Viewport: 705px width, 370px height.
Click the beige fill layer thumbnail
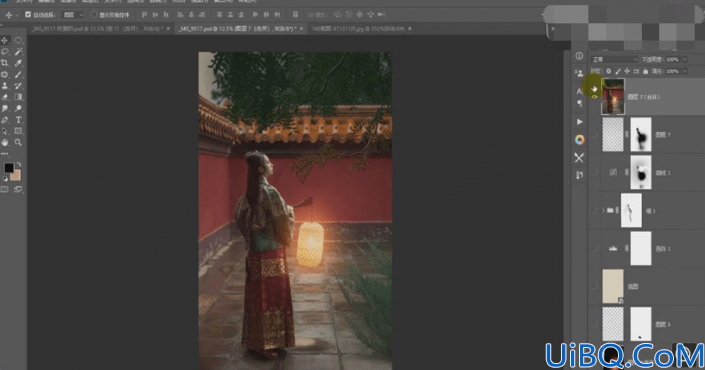[613, 286]
